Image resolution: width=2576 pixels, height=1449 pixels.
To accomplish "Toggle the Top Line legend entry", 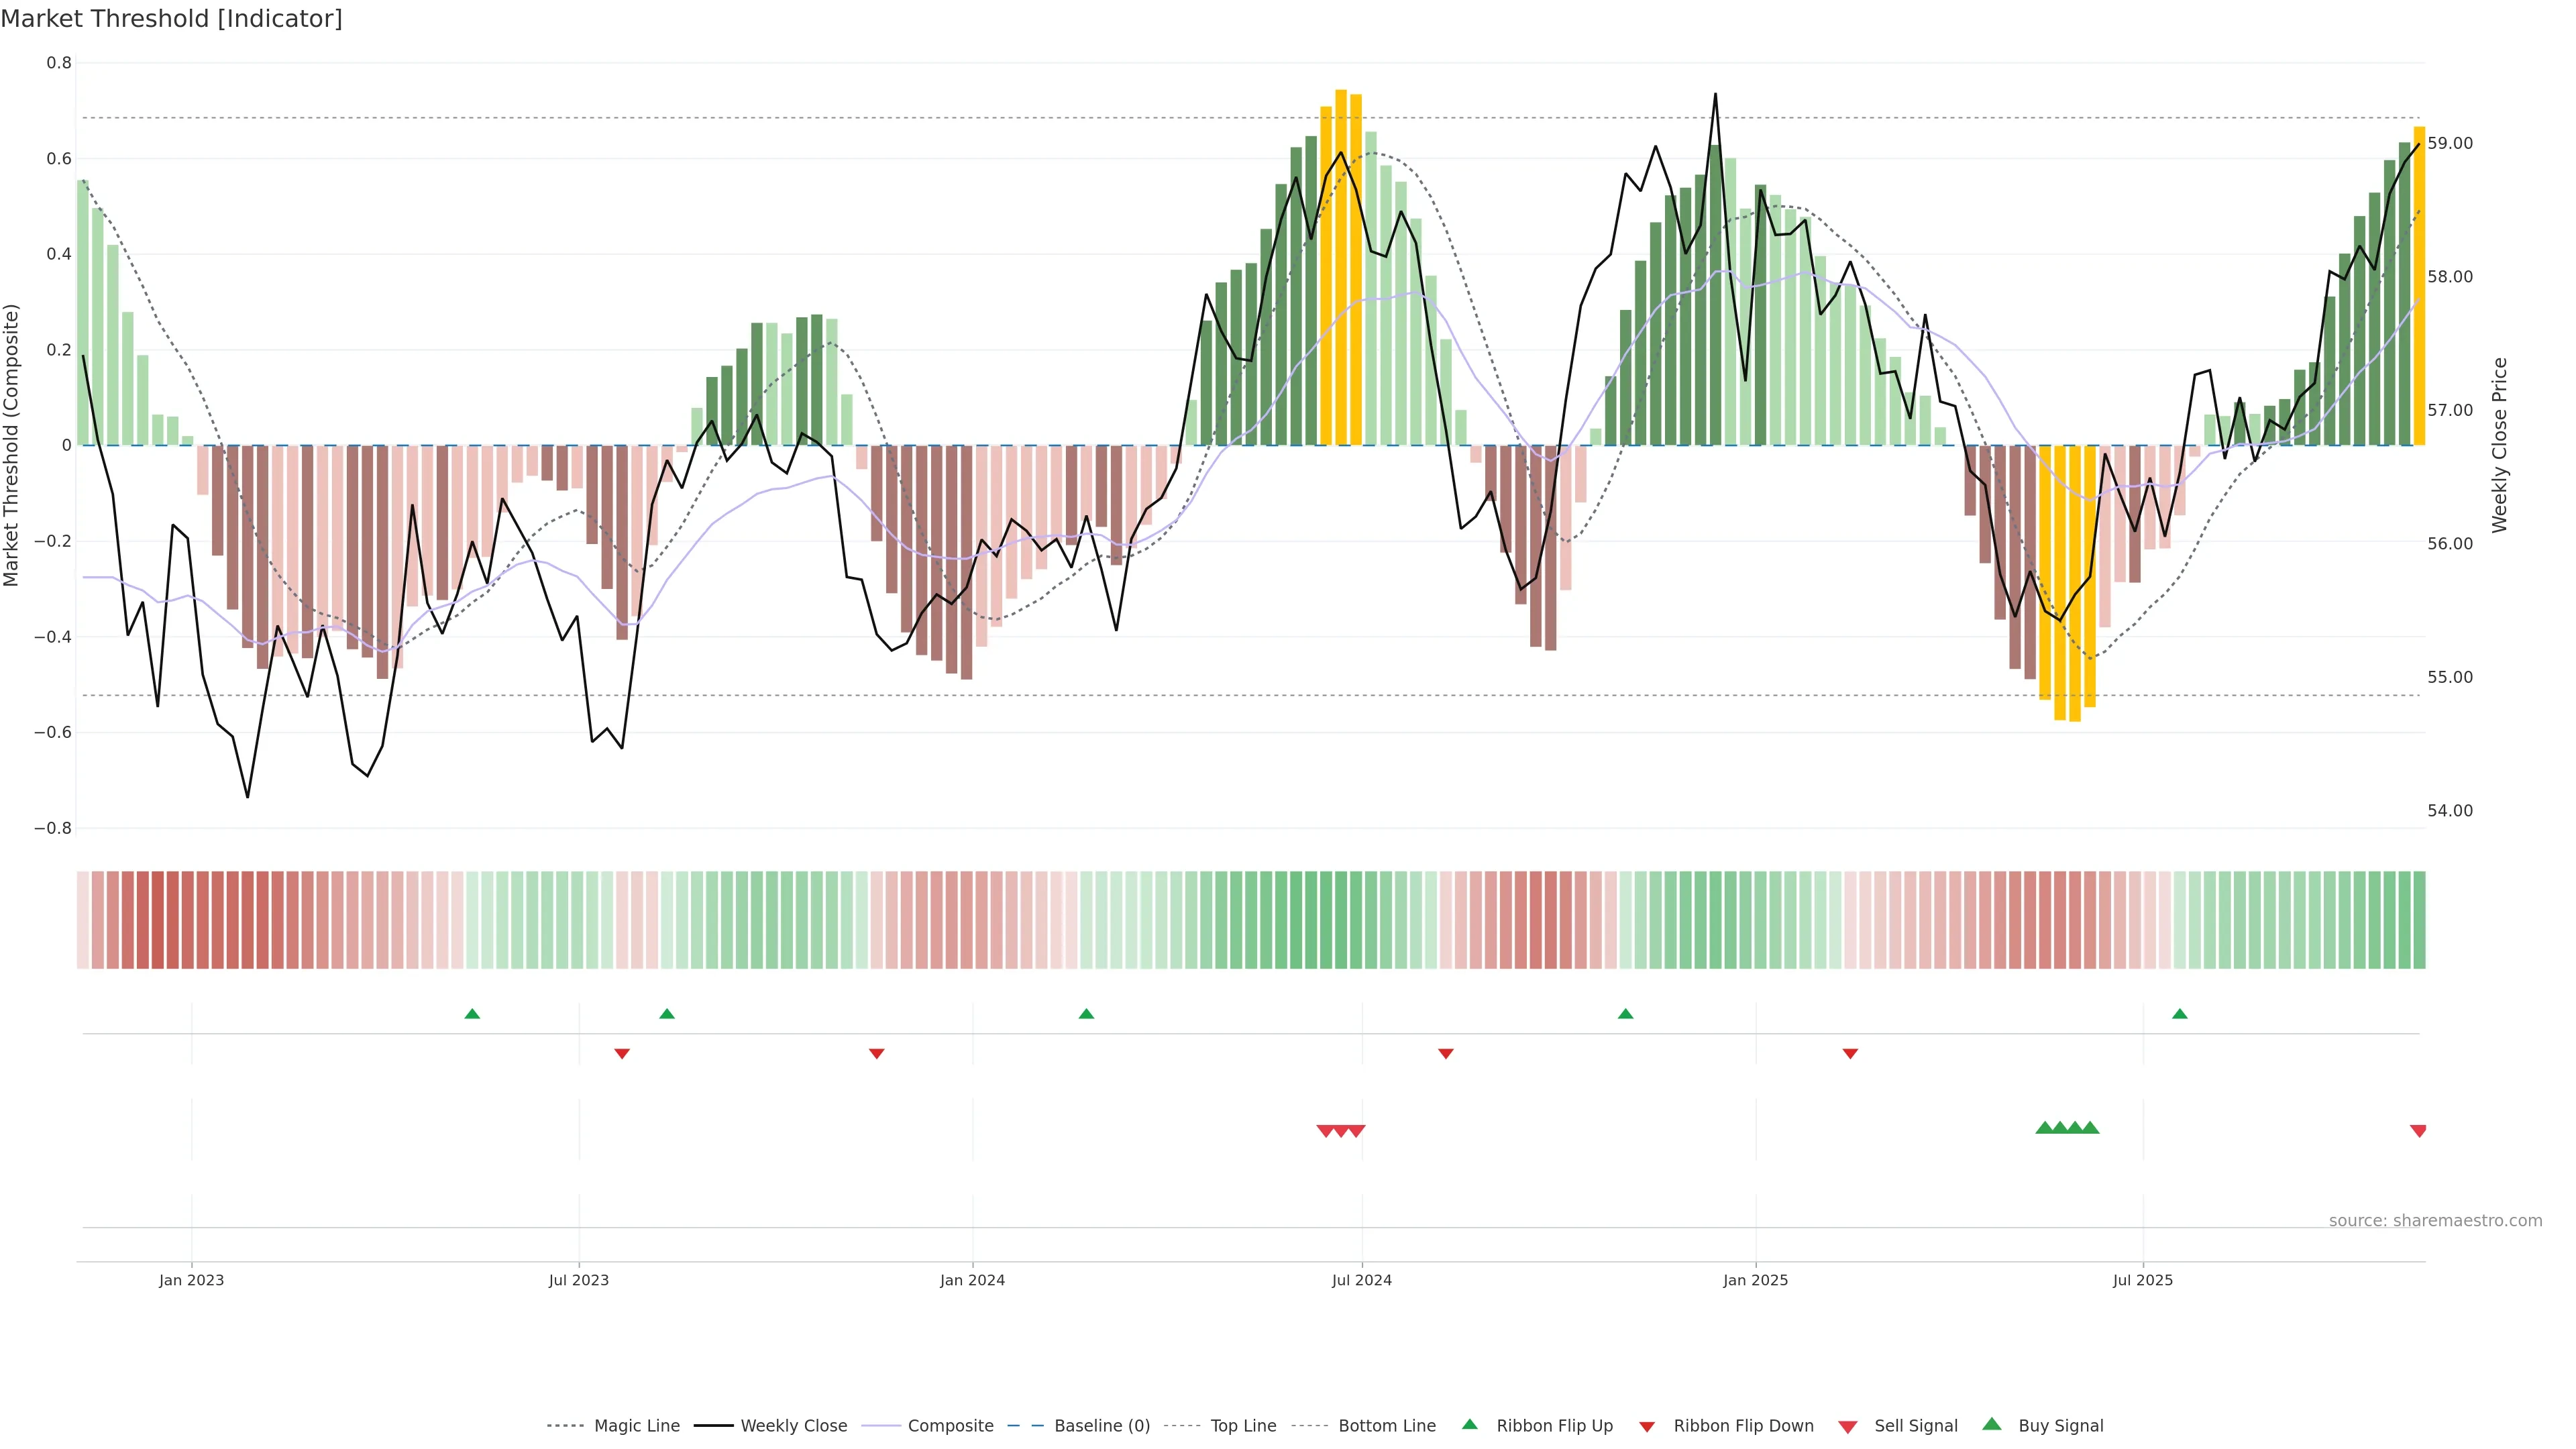I will 1243,1426.
